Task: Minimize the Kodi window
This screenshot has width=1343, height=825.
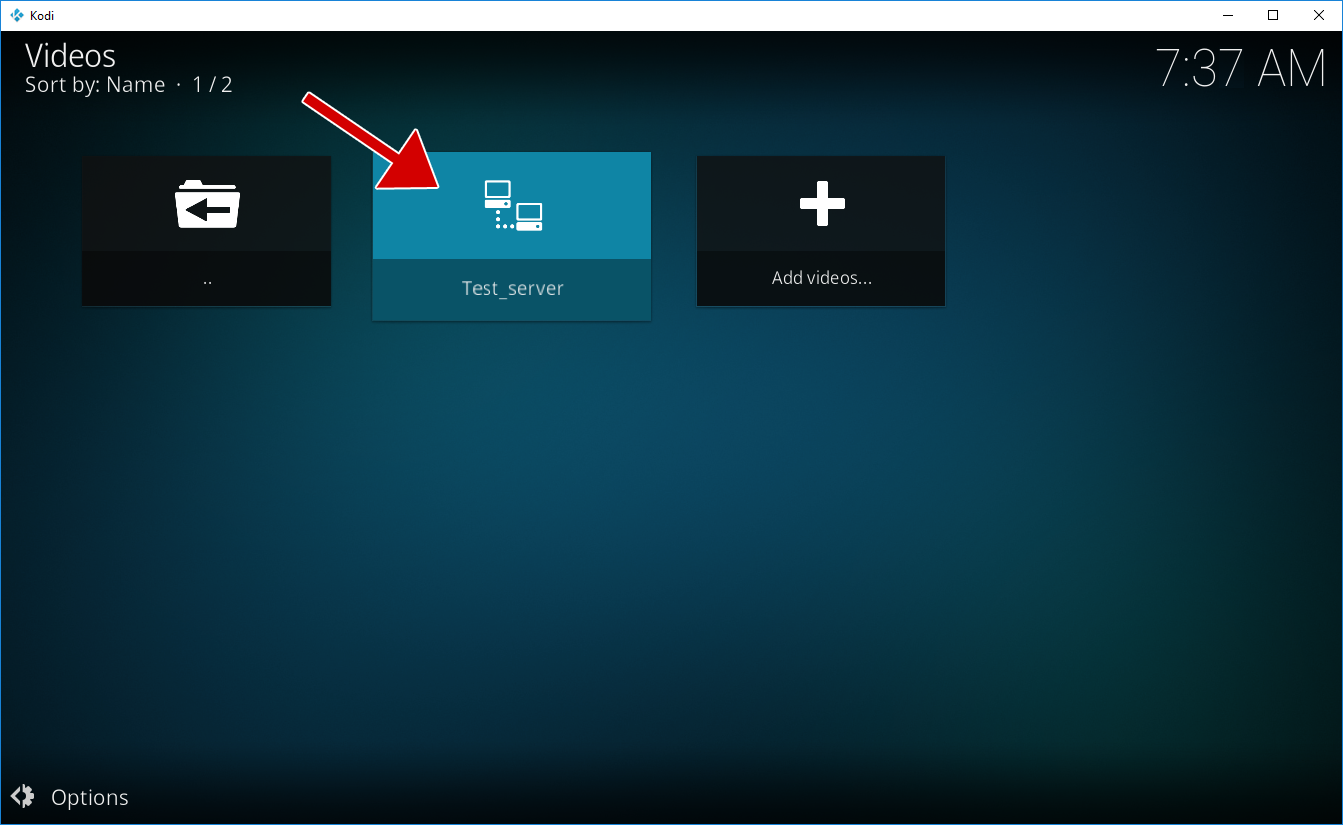Action: pyautogui.click(x=1227, y=15)
